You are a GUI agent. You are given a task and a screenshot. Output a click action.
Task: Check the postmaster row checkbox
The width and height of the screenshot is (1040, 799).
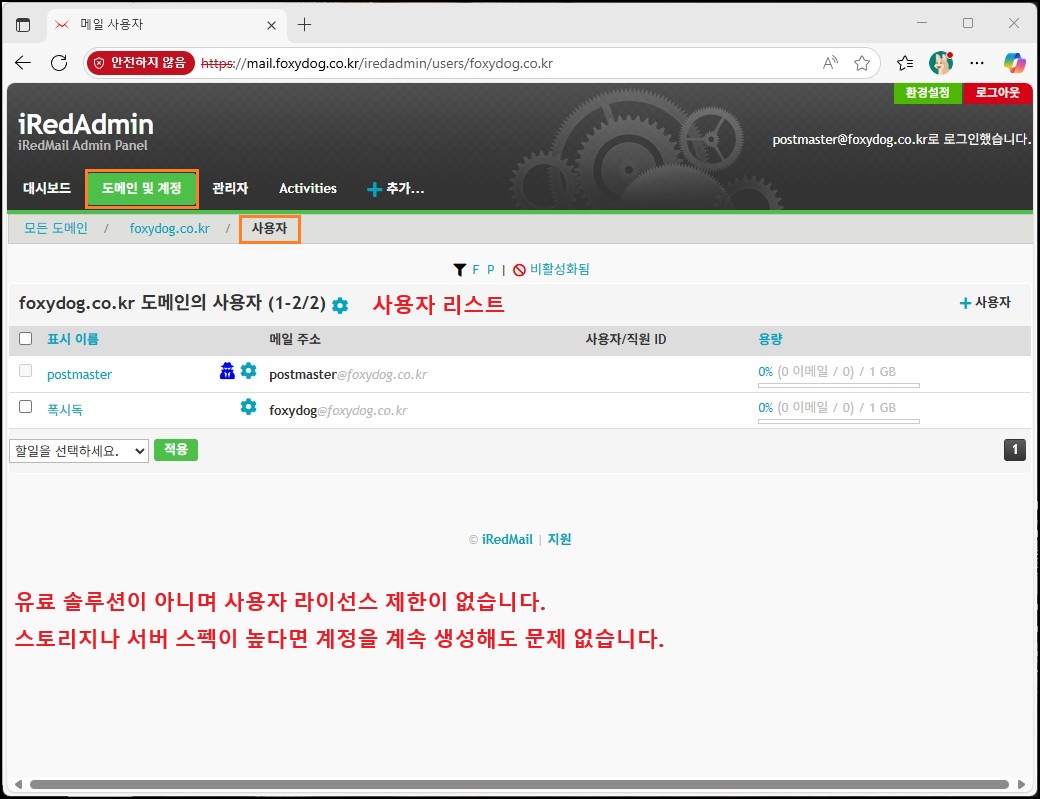(x=25, y=371)
